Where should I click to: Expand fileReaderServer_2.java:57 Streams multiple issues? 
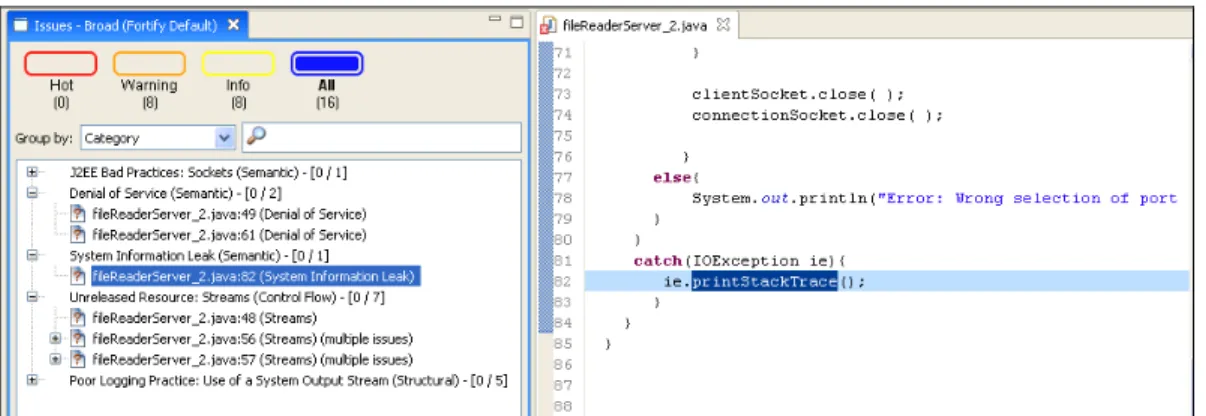point(56,359)
